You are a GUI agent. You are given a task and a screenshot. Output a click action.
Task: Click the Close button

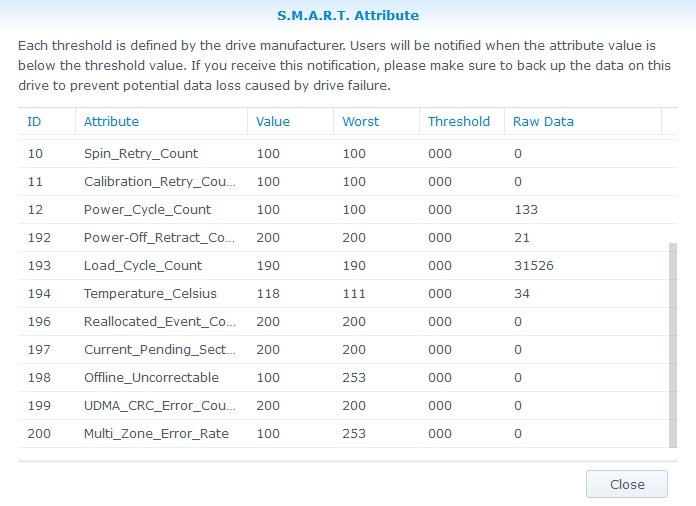627,484
